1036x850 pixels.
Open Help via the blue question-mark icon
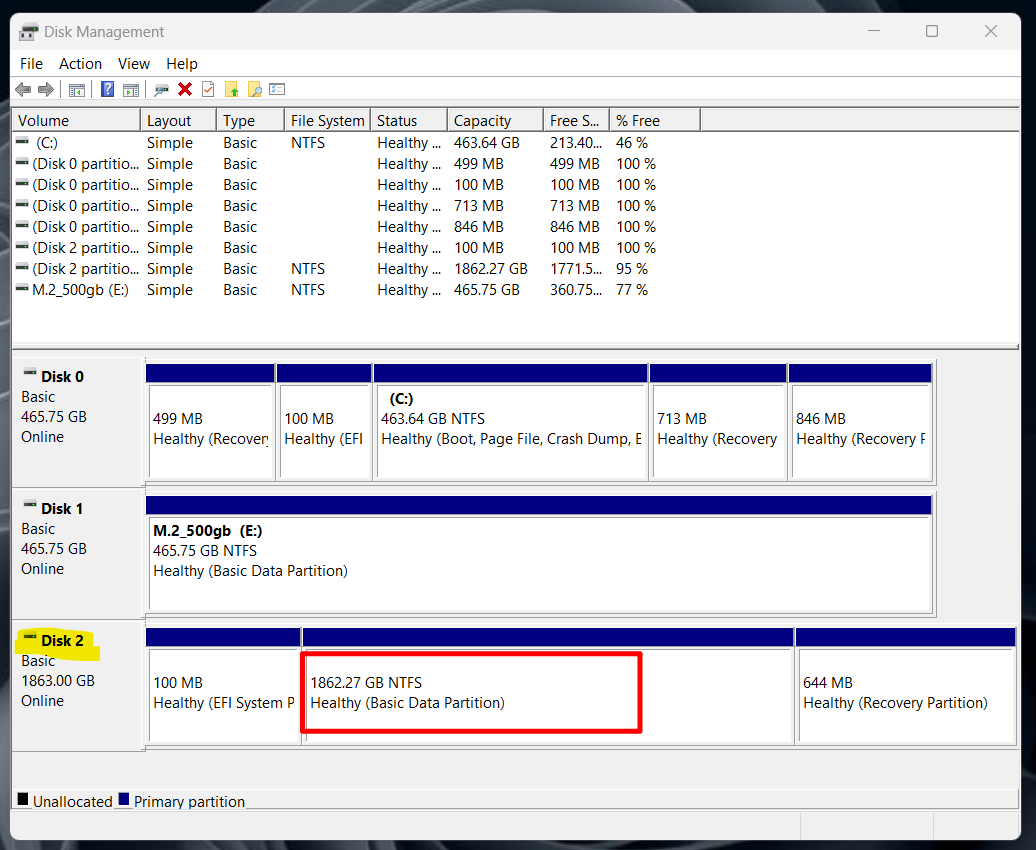[x=107, y=90]
